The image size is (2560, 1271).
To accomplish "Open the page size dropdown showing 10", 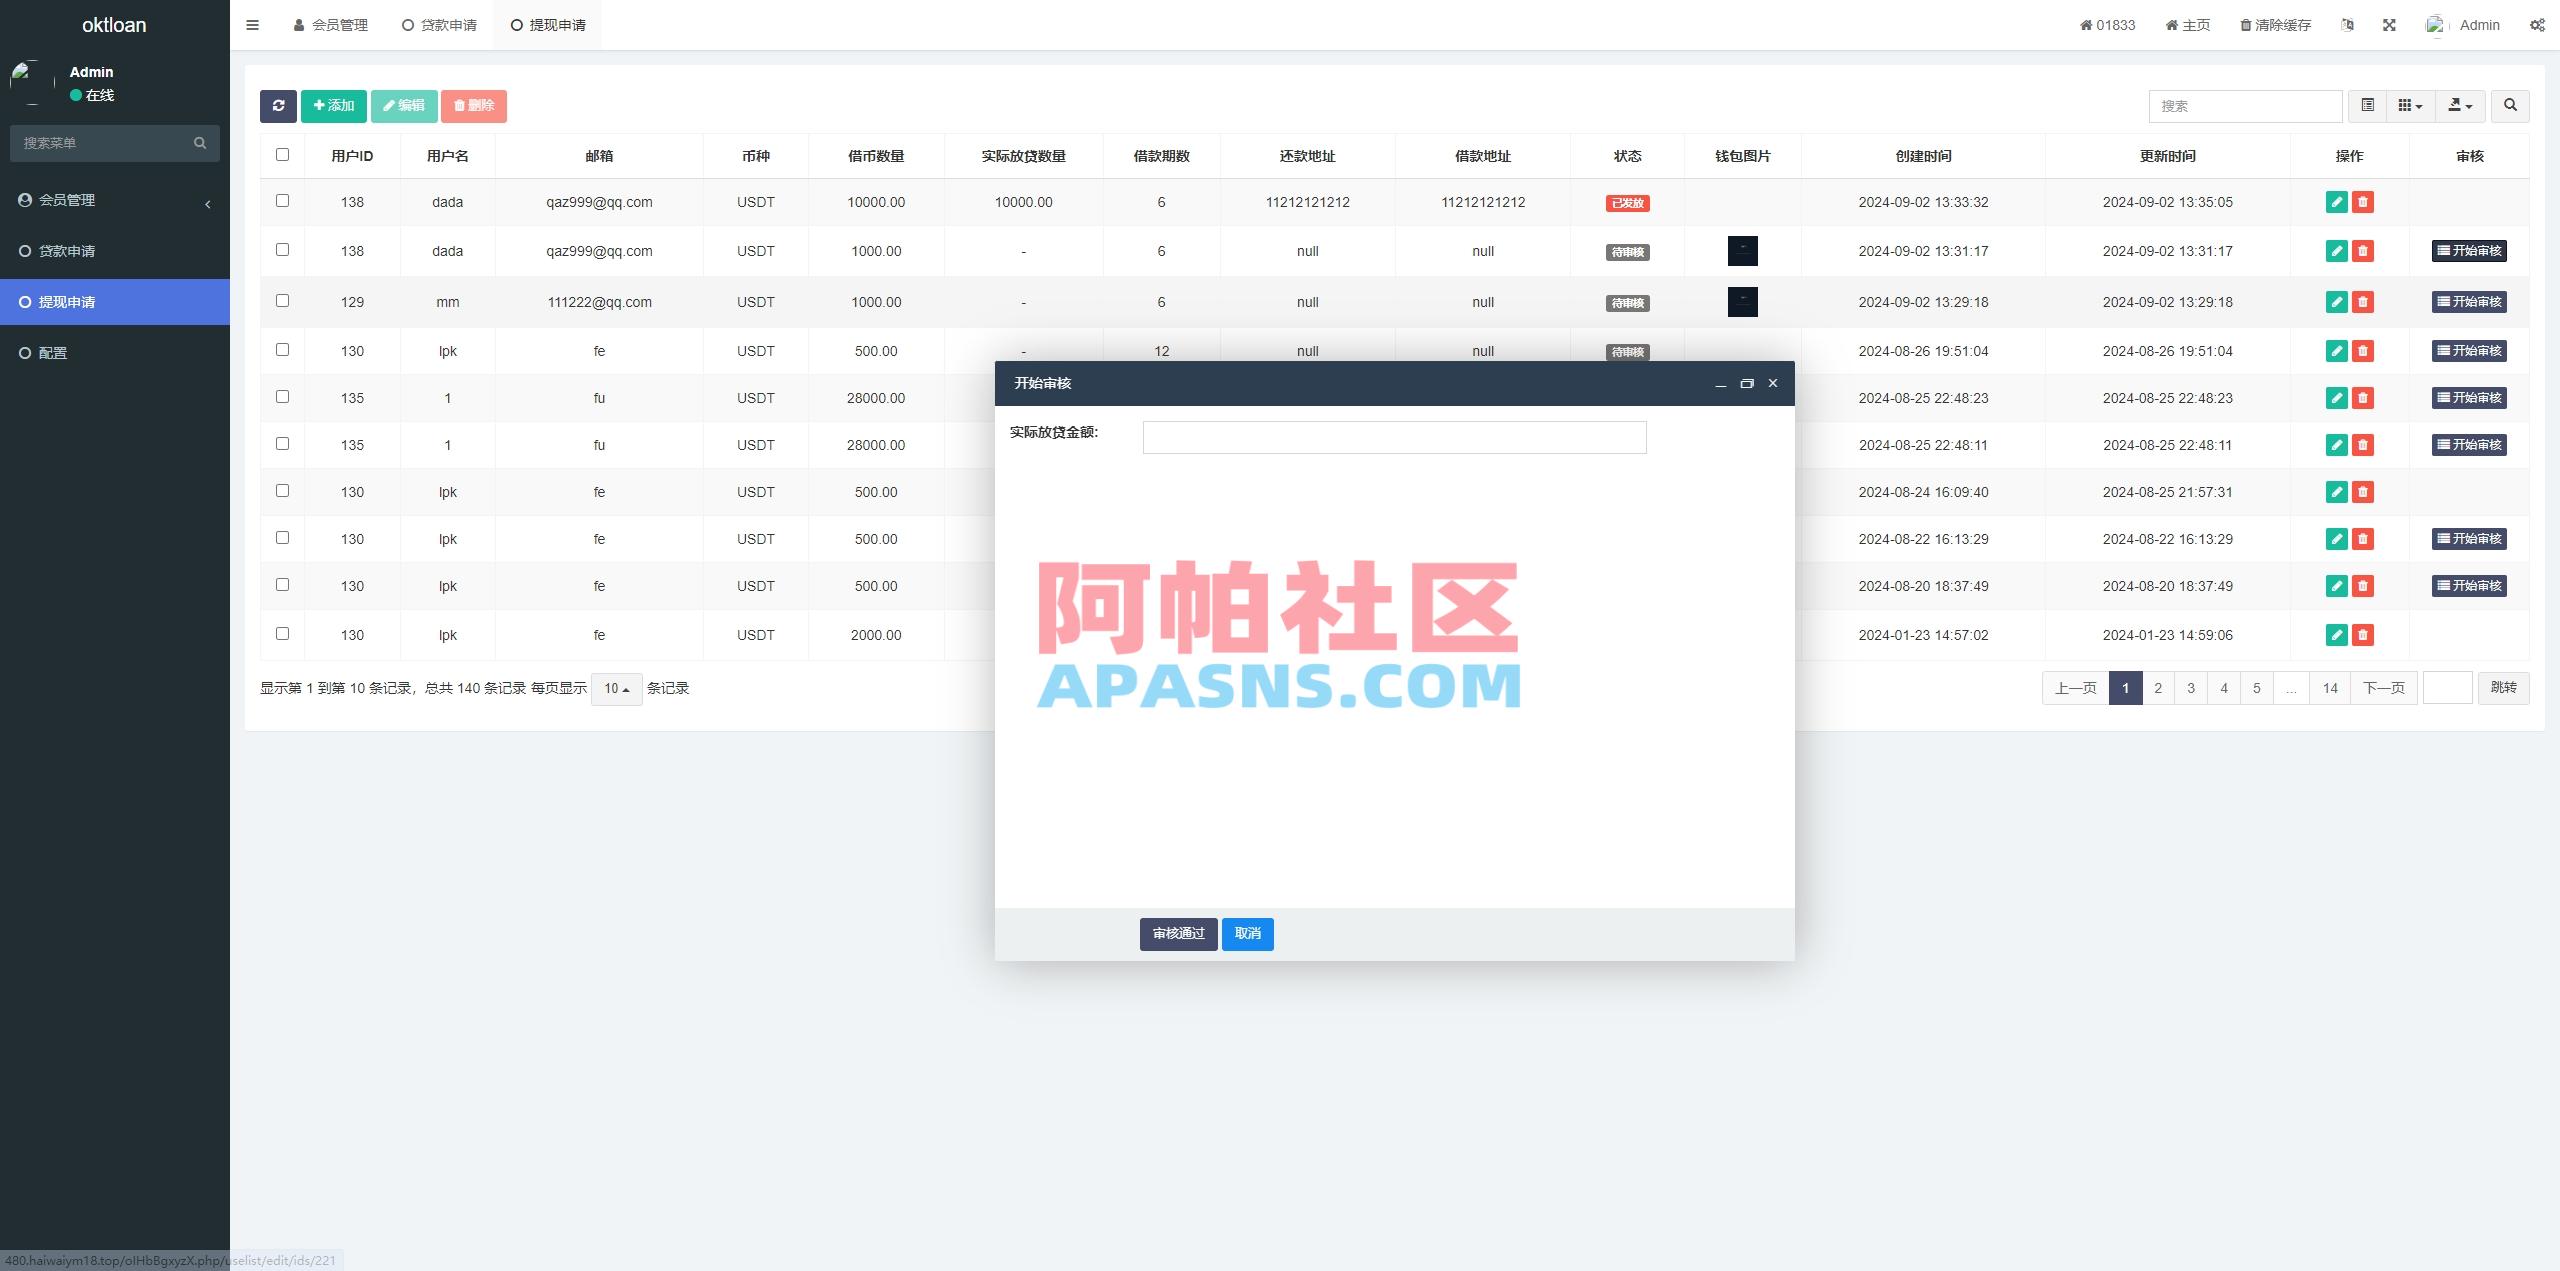I will (x=616, y=688).
